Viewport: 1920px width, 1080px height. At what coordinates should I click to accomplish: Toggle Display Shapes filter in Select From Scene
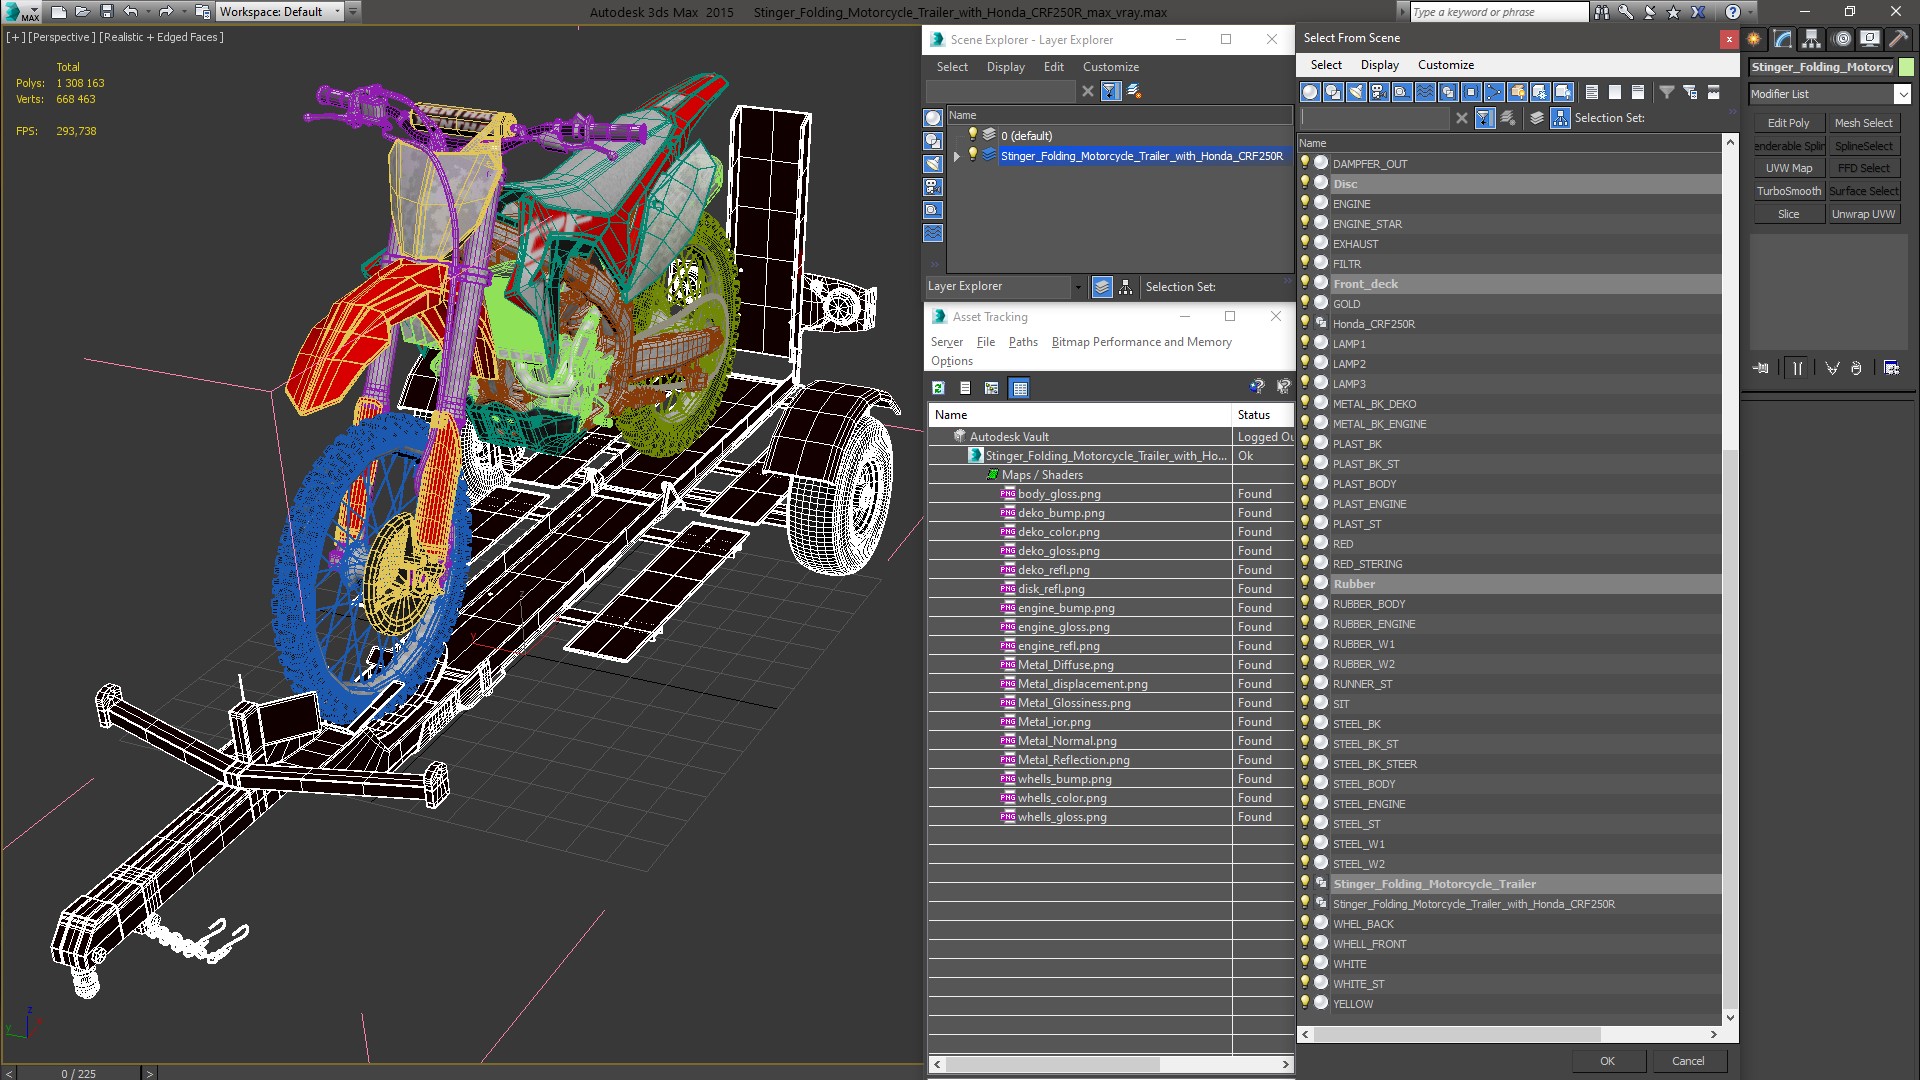[x=1333, y=92]
